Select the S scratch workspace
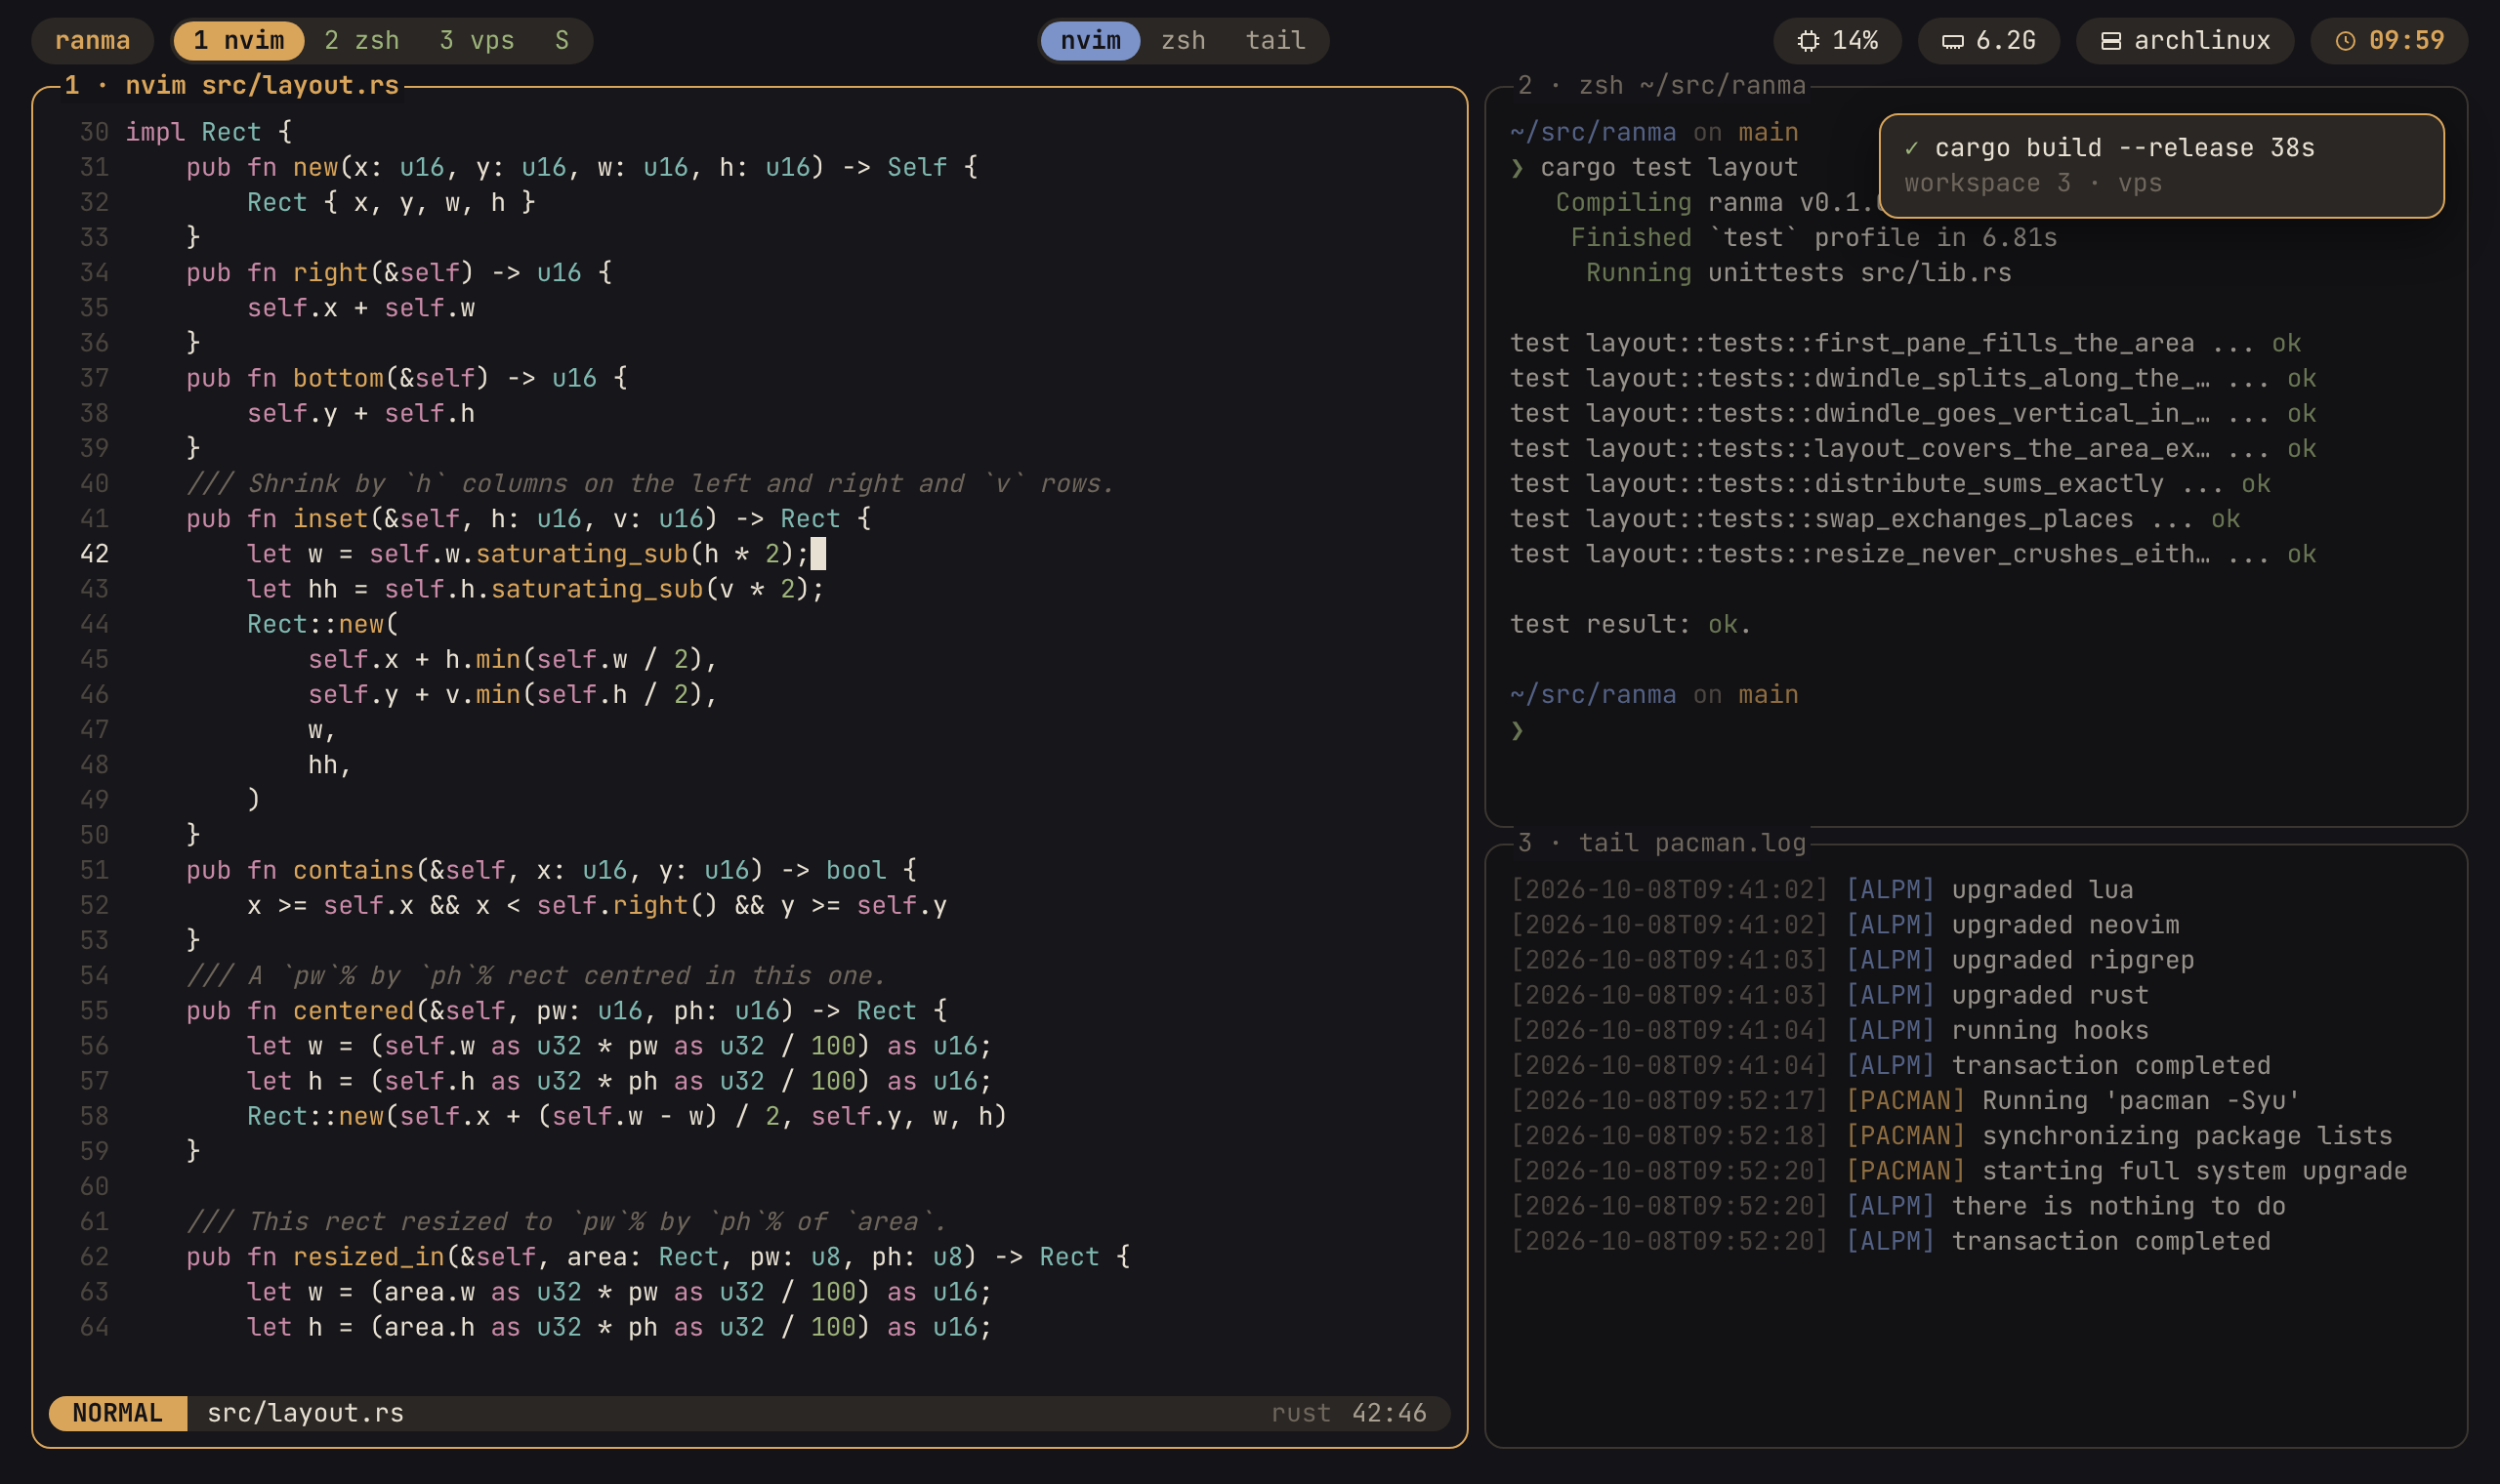This screenshot has width=2500, height=1484. 562,41
